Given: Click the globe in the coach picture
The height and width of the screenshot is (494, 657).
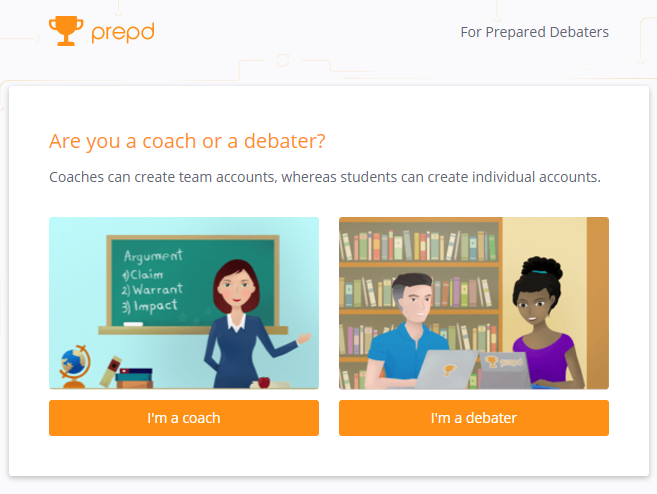Looking at the screenshot, I should point(75,365).
